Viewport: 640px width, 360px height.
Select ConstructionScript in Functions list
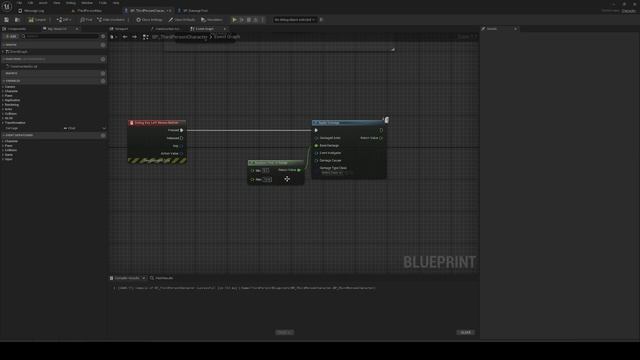point(23,67)
